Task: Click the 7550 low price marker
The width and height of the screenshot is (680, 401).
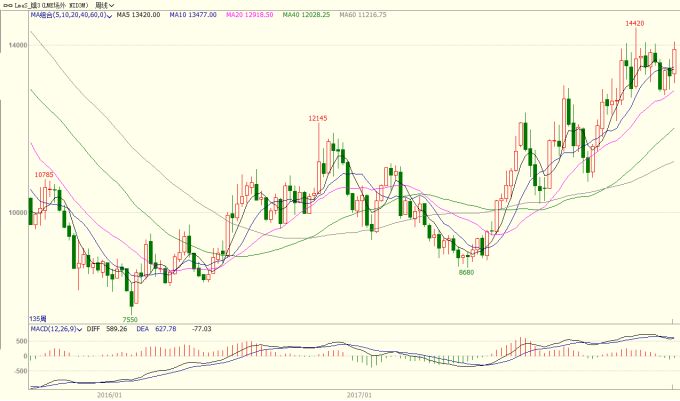Action: coord(130,319)
